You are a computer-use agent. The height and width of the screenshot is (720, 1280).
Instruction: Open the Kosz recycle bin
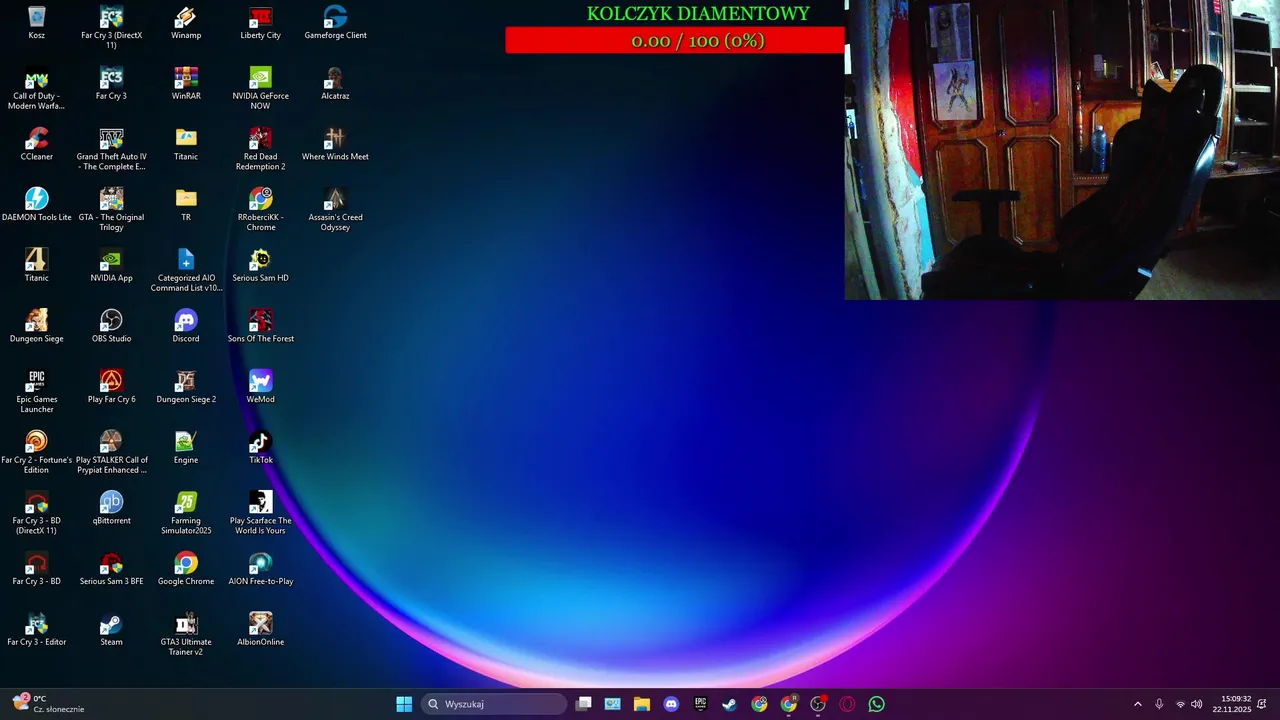coord(36,23)
